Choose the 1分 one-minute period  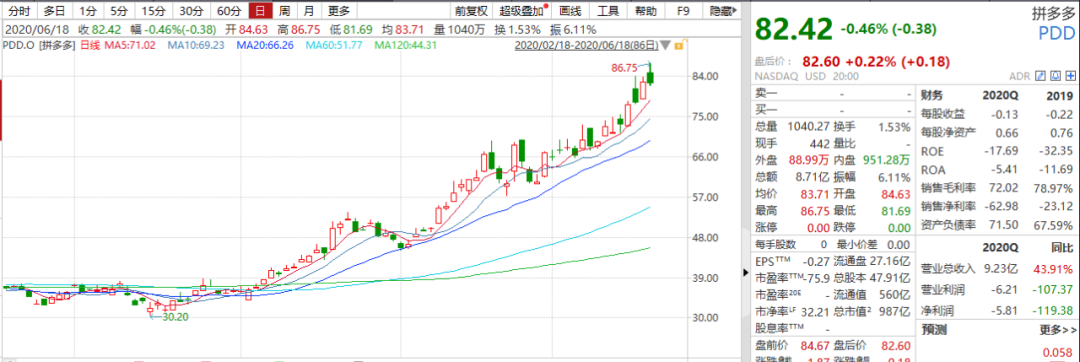coord(87,11)
